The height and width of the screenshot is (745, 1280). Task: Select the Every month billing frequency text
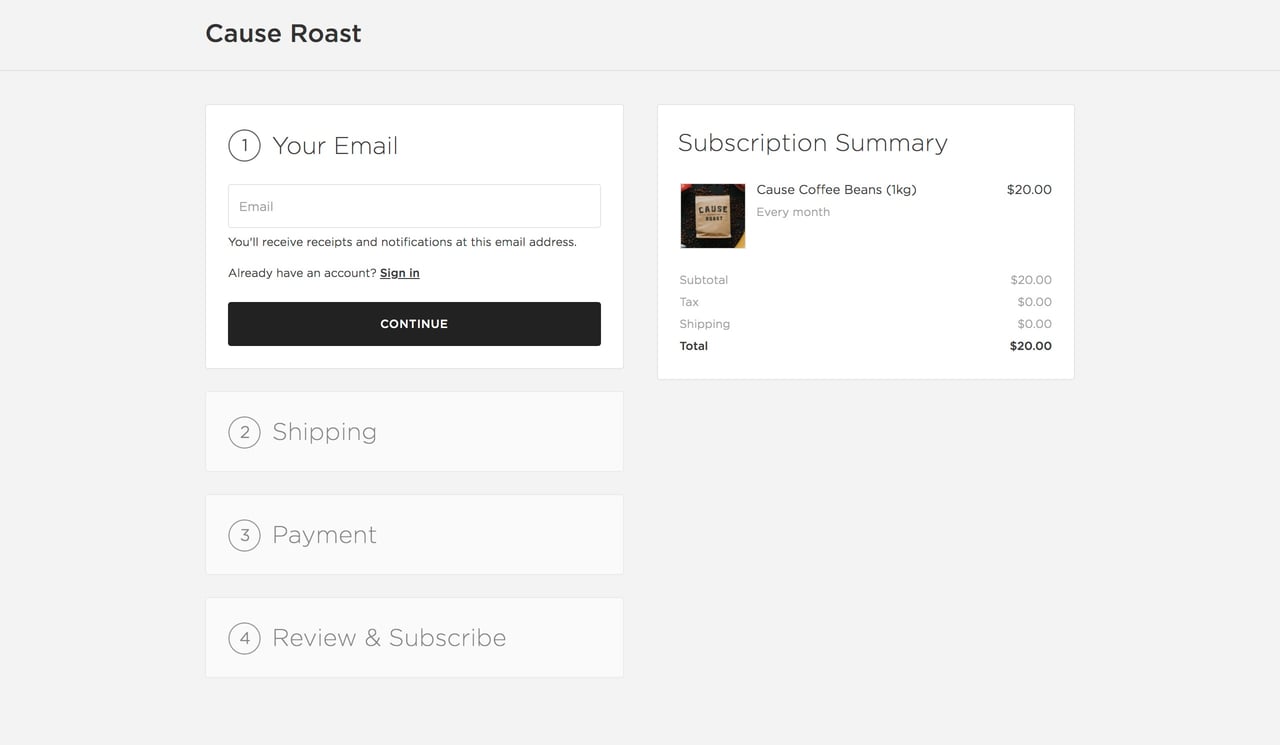[793, 211]
